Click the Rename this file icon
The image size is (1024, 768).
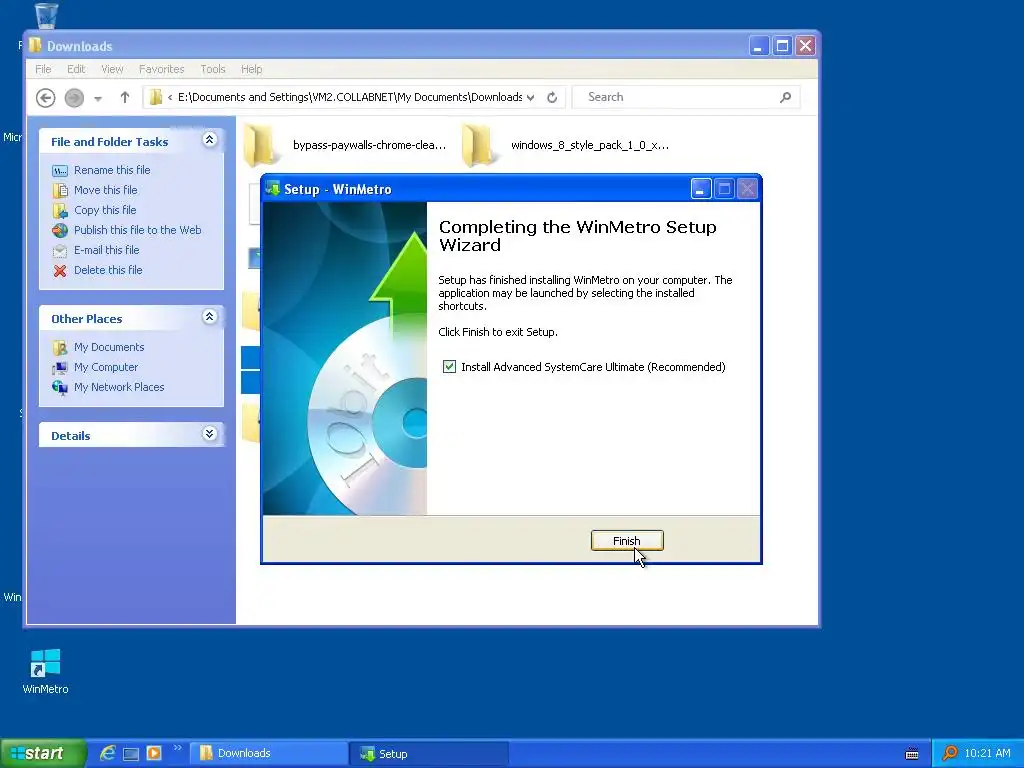click(59, 170)
